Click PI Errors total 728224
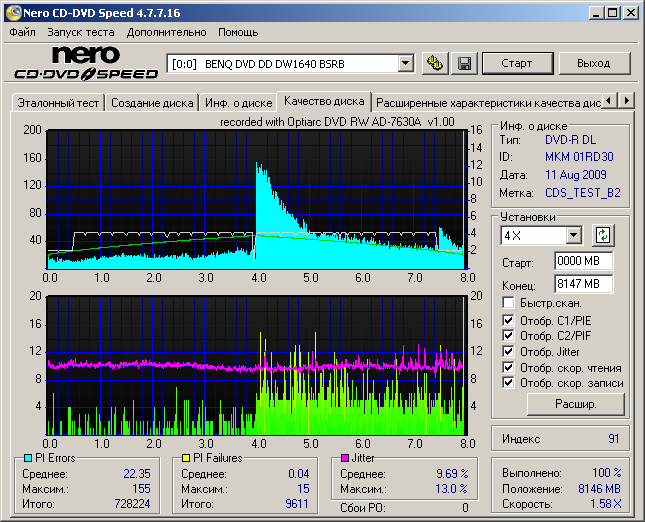Screen dimensions: 645x522 point(132,503)
